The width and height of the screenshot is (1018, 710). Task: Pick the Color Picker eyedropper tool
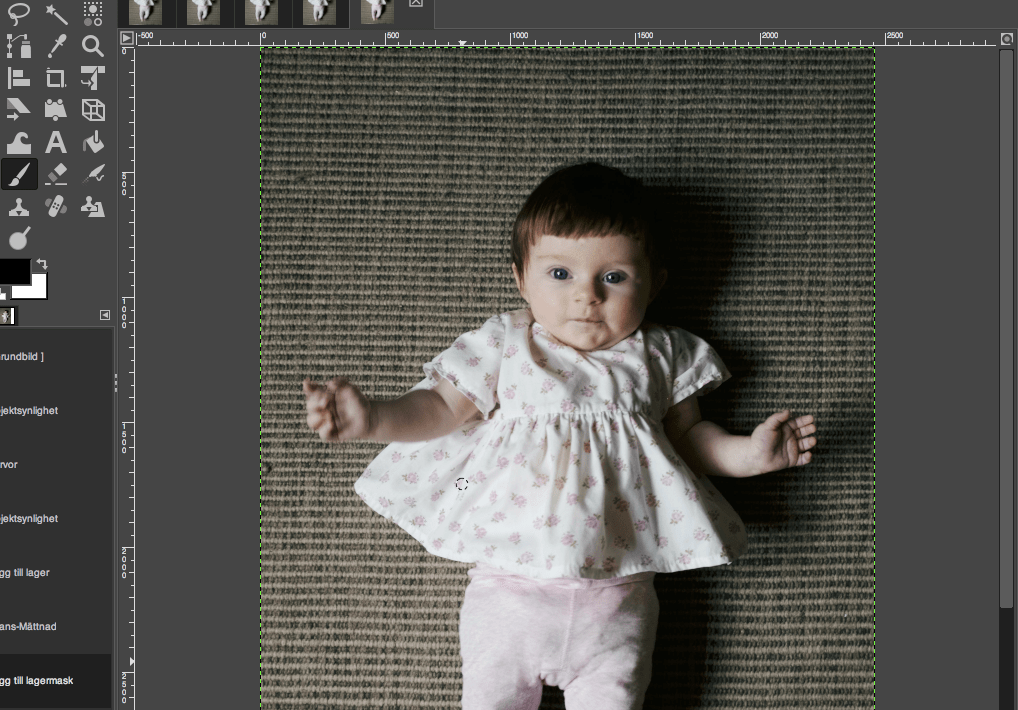[x=56, y=46]
